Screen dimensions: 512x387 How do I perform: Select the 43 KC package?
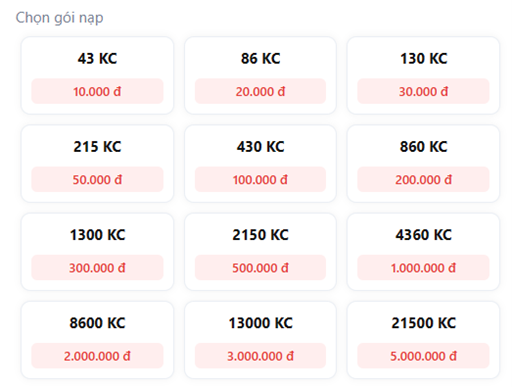[97, 75]
